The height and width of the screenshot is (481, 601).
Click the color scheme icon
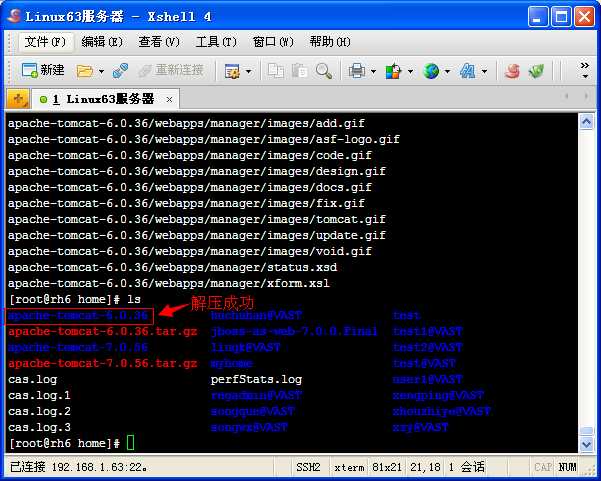[393, 71]
